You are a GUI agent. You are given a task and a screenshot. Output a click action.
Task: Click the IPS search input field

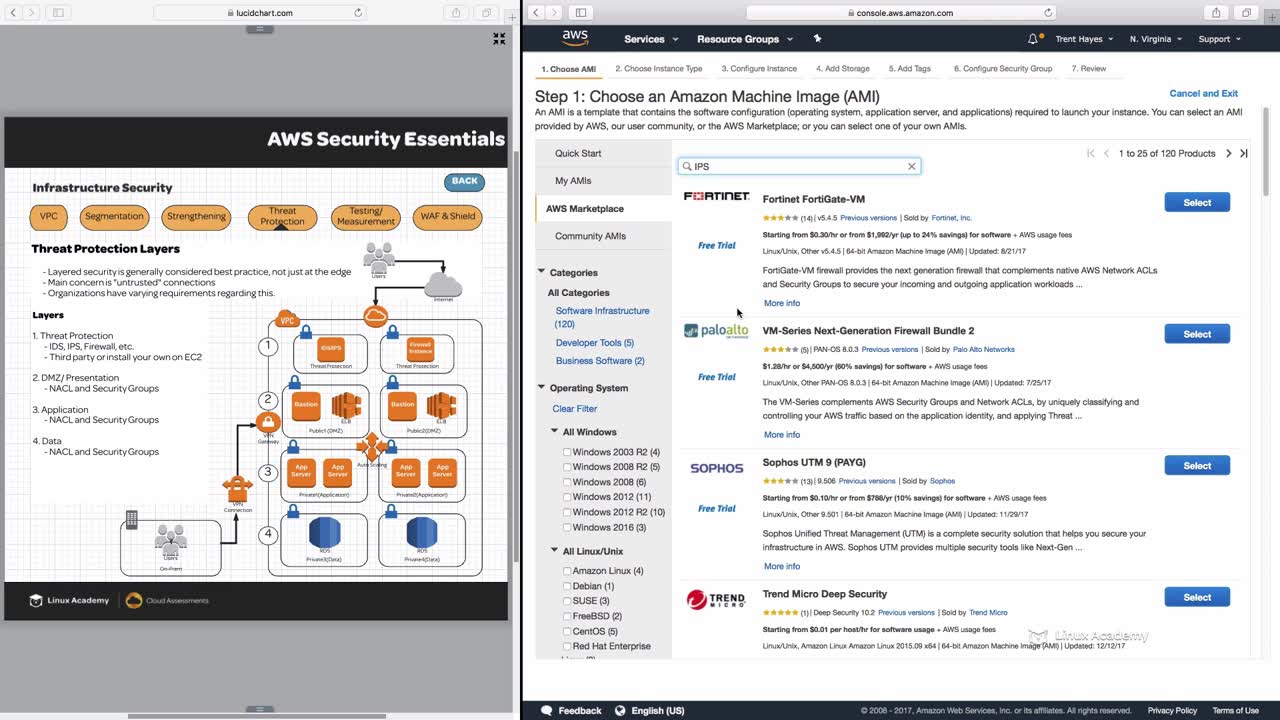(799, 166)
